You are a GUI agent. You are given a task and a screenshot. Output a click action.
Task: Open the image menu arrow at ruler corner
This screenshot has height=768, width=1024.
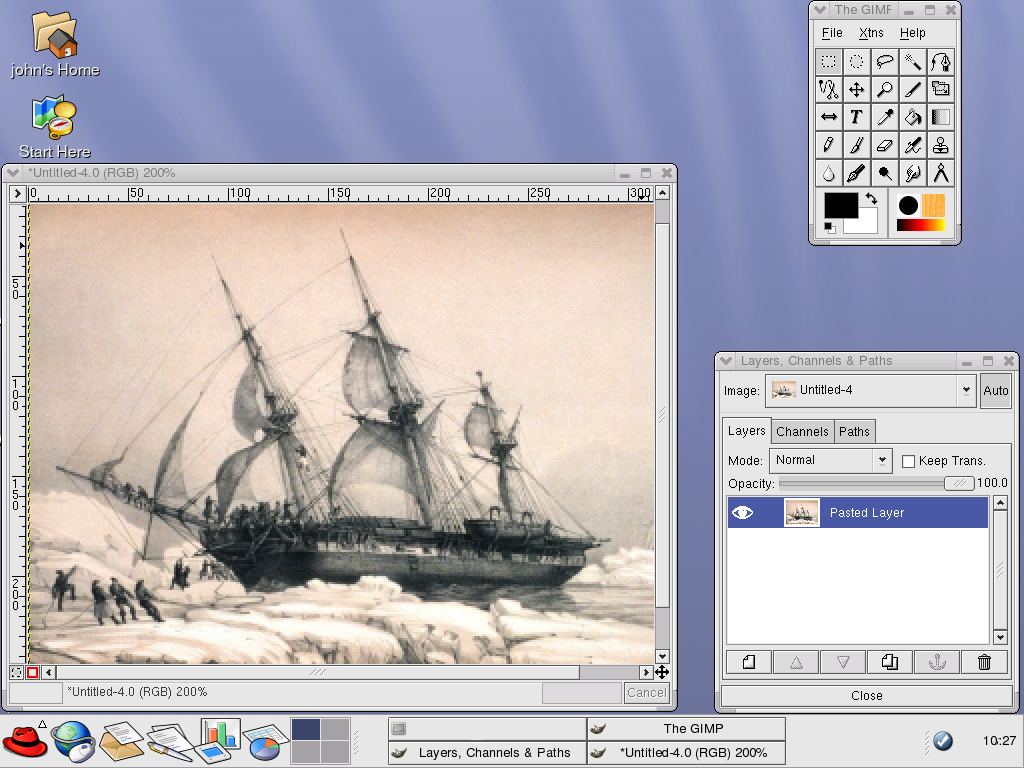click(18, 193)
